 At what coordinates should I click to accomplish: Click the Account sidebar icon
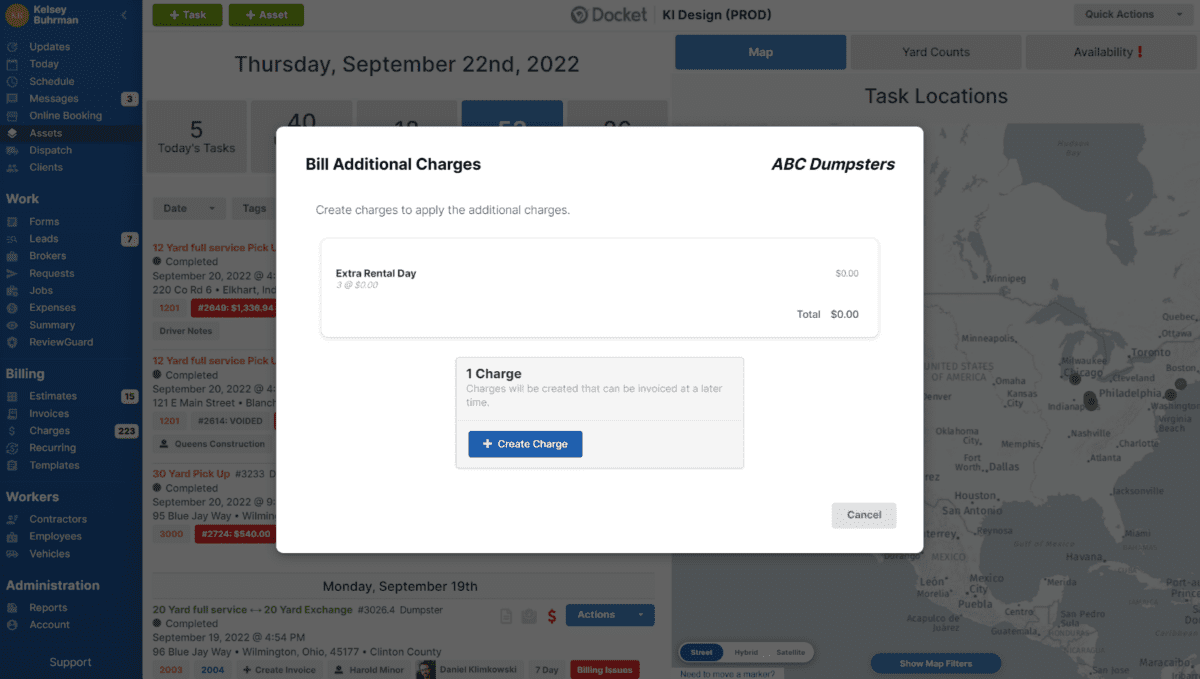pos(12,625)
